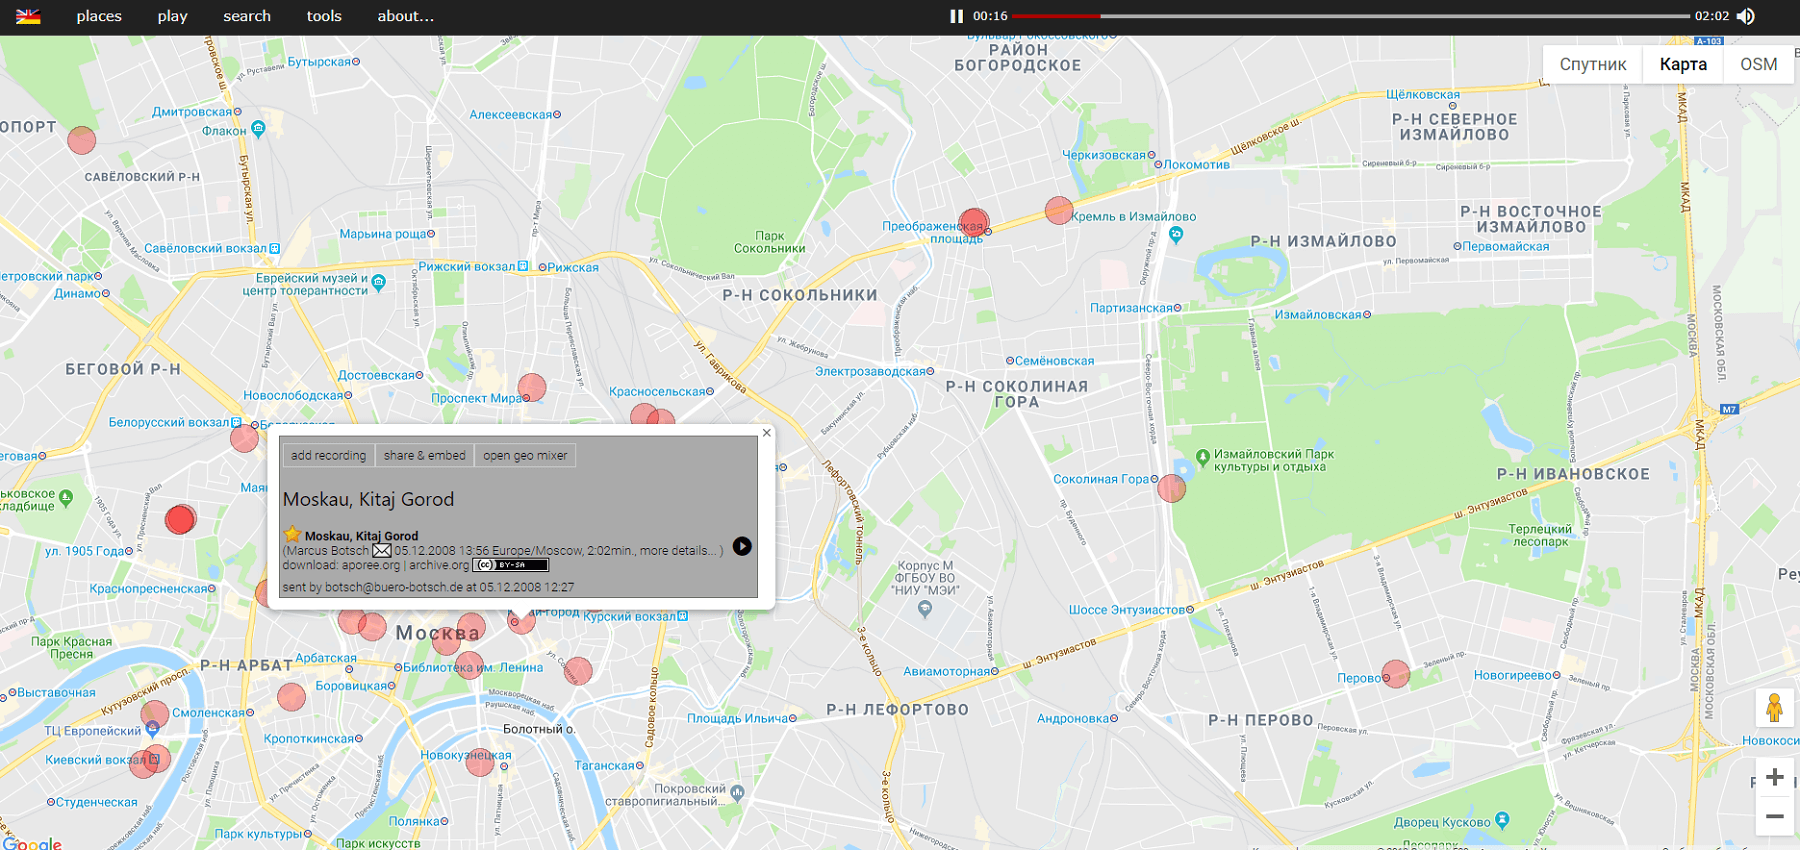Open the about... menu

[x=405, y=16]
